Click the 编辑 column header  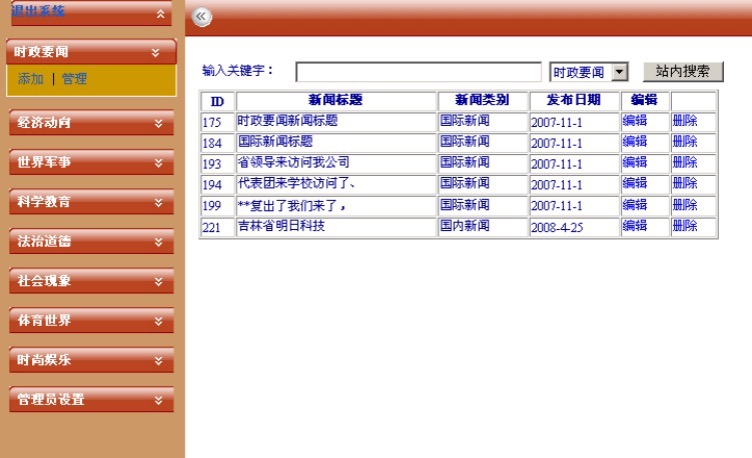644,100
